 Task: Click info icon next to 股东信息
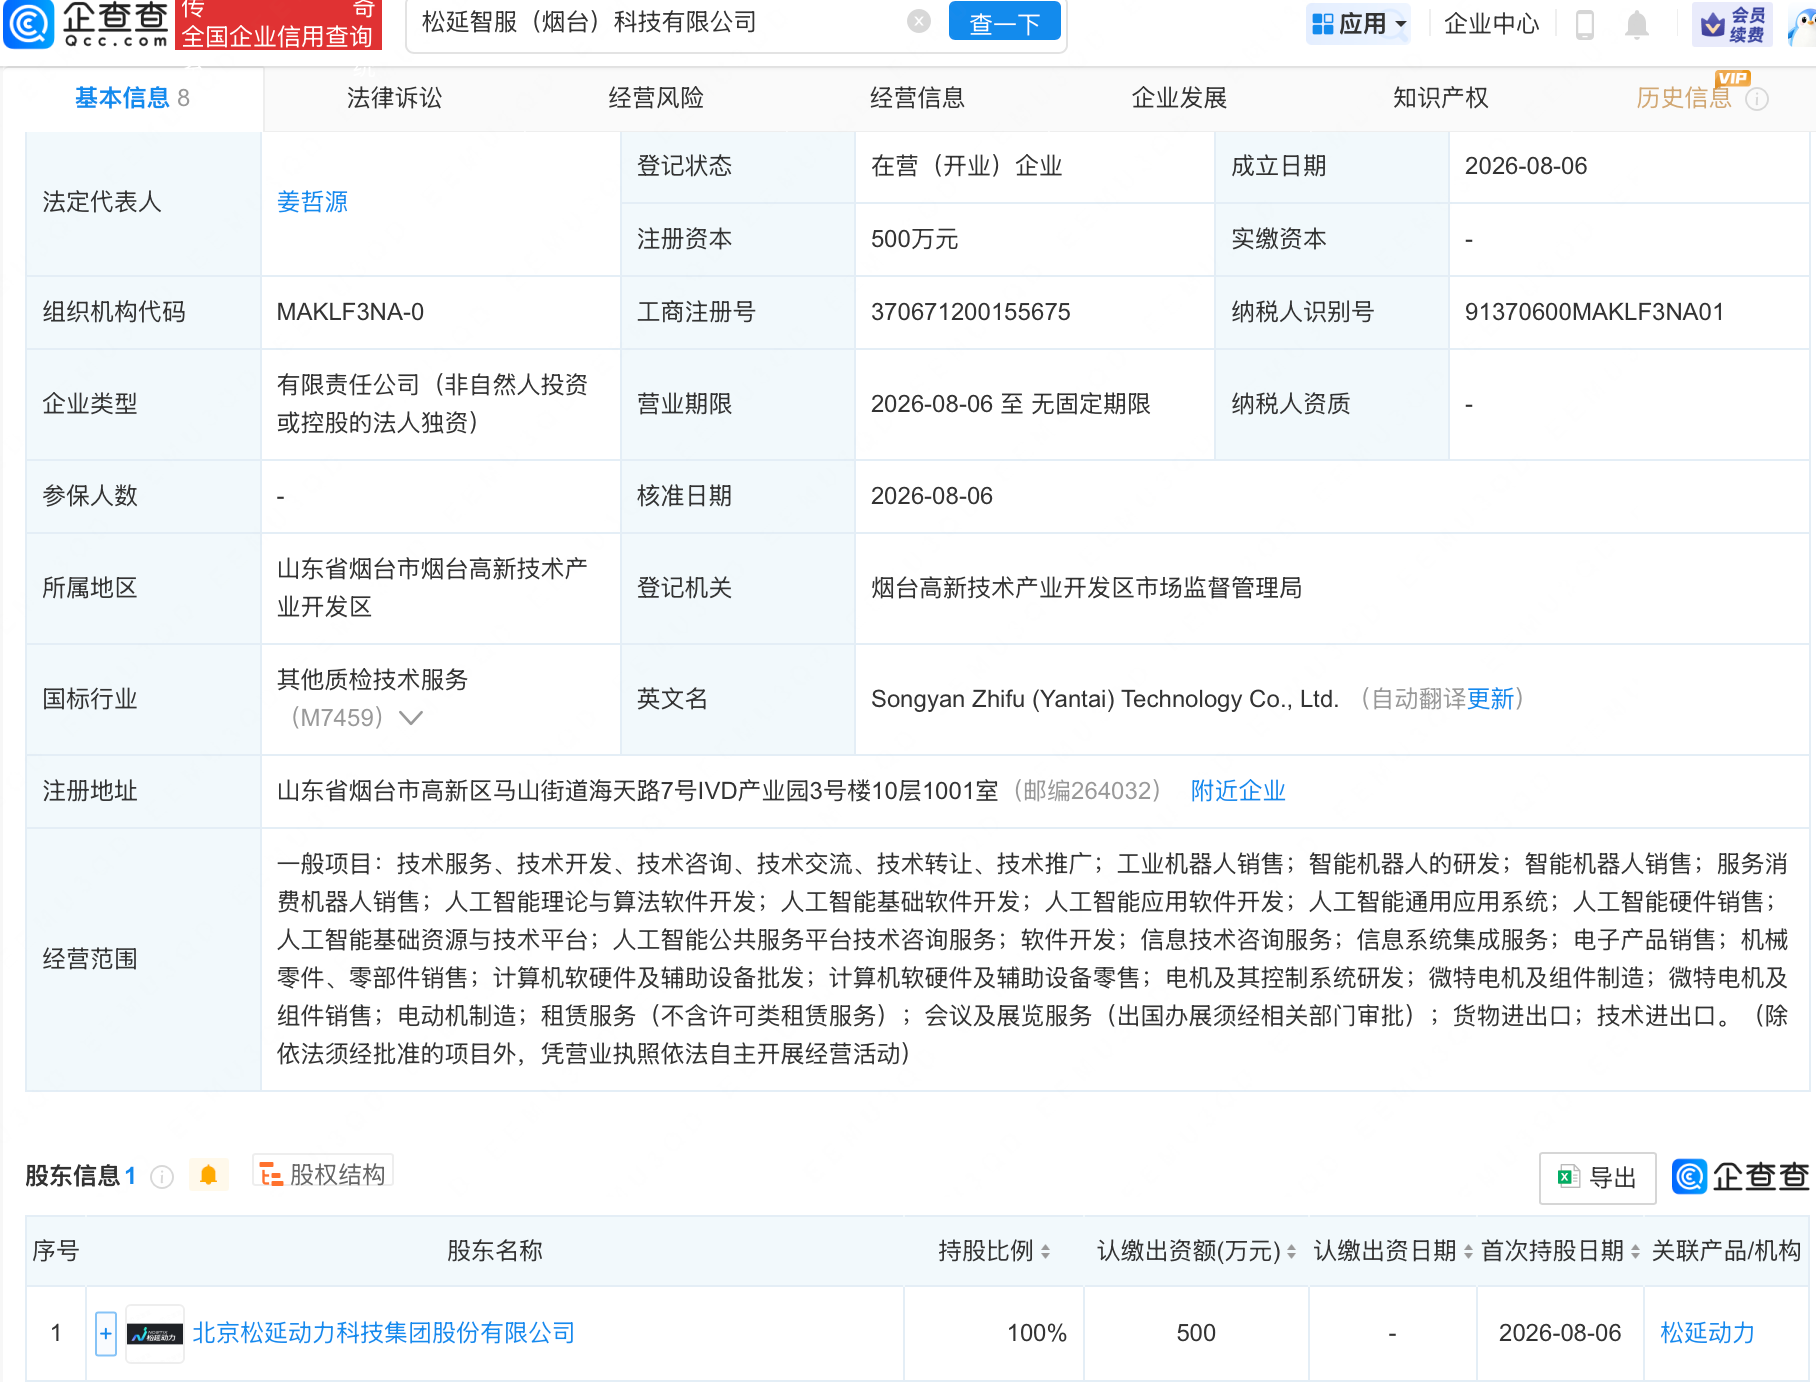(x=162, y=1177)
